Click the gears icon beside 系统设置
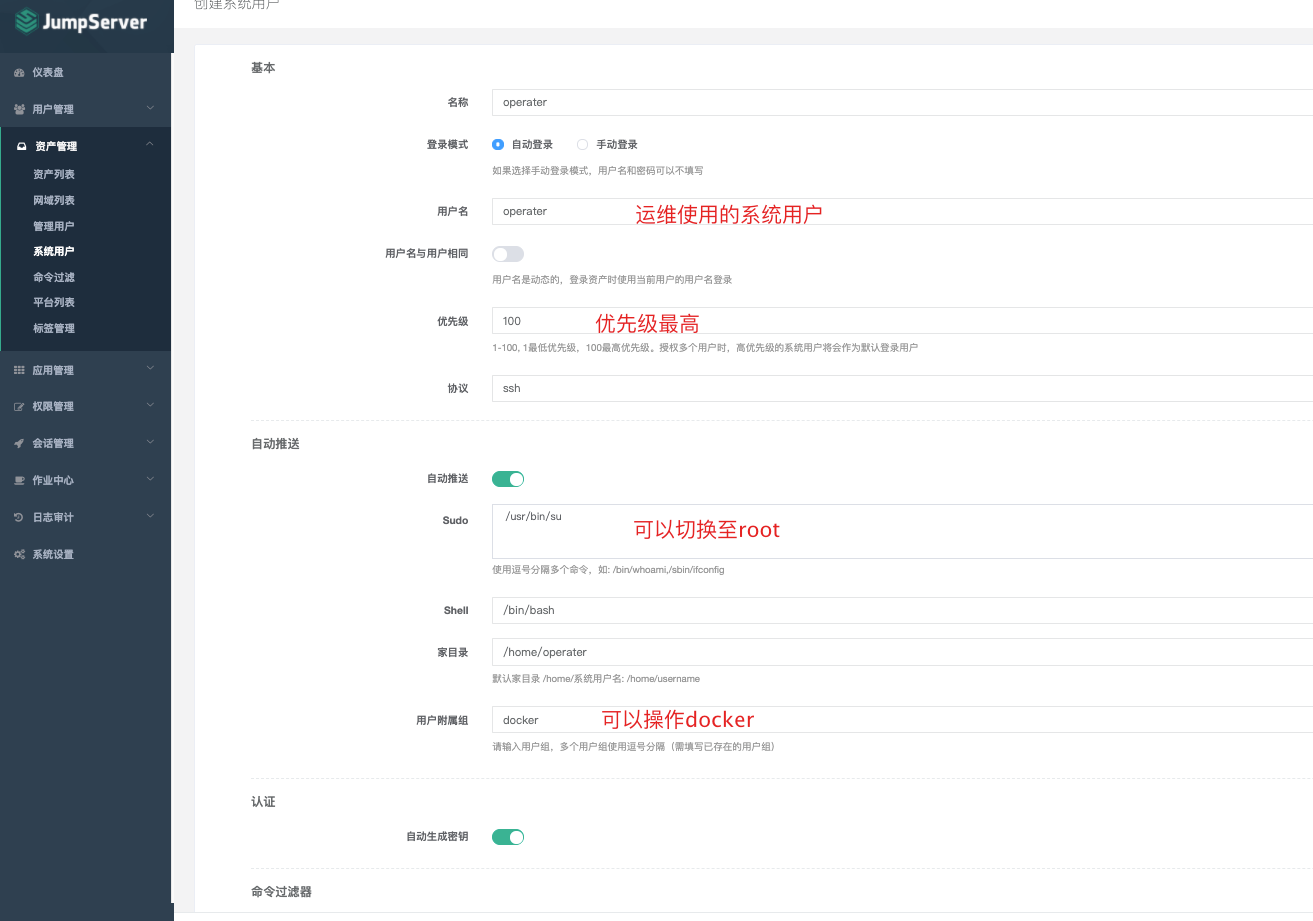 [19, 554]
